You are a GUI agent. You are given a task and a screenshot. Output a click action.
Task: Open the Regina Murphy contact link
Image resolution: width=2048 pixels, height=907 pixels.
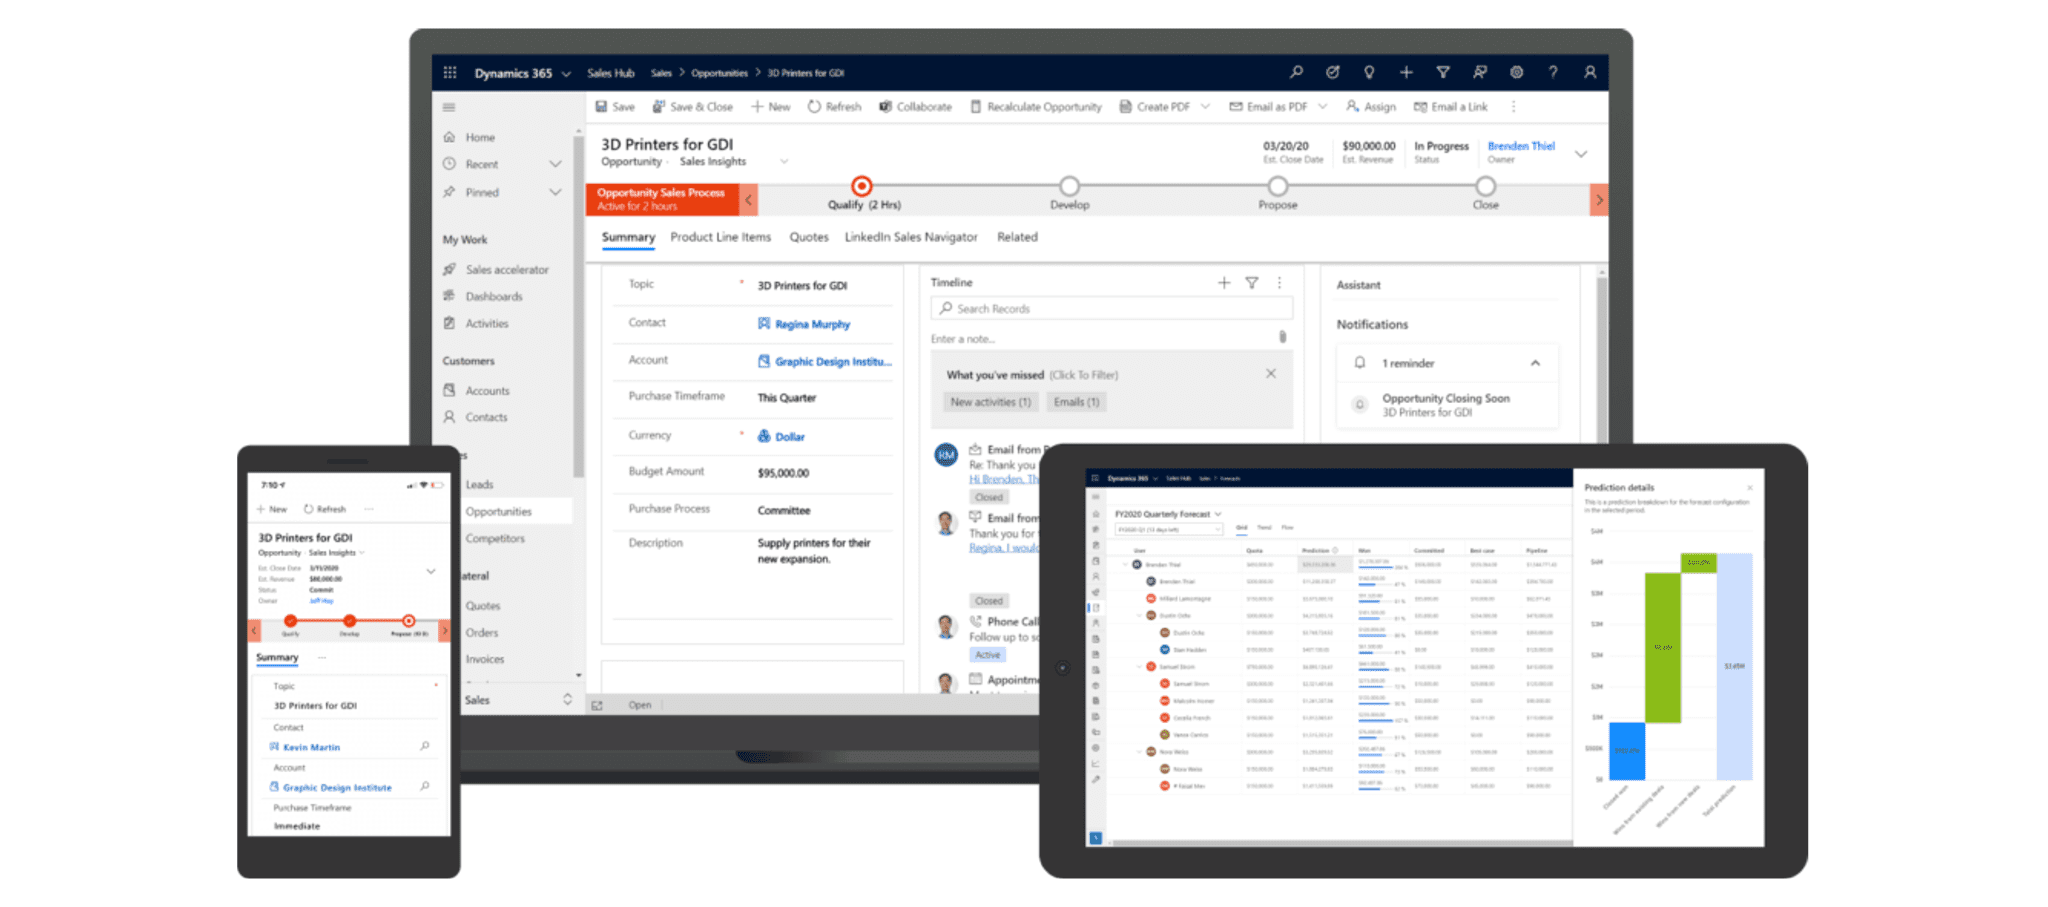click(x=812, y=324)
